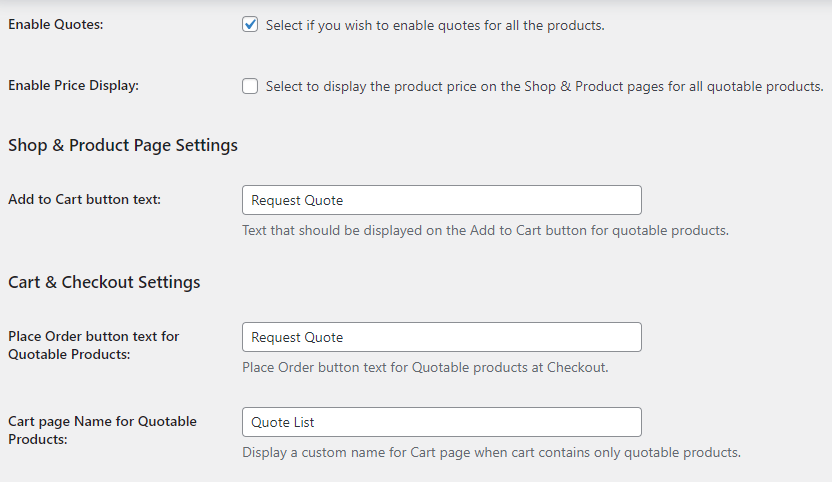The height and width of the screenshot is (482, 832).
Task: Click the 'Place Order button text for Quotable Products' label
Action: pos(93,344)
